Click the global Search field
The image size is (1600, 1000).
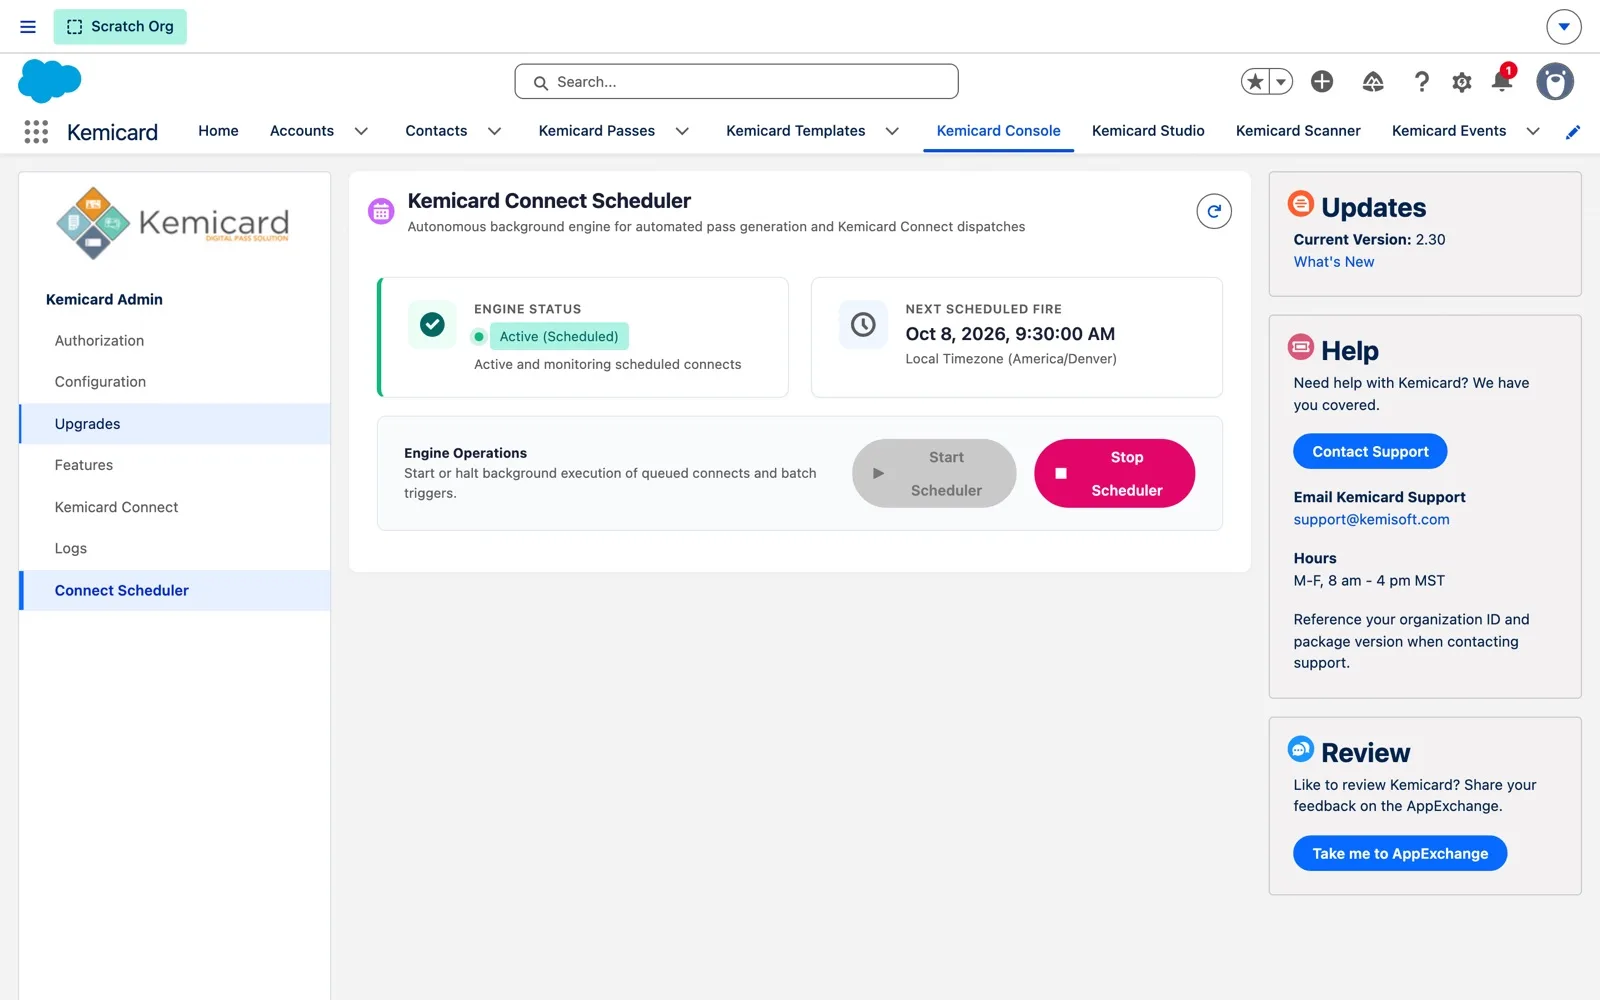(736, 82)
